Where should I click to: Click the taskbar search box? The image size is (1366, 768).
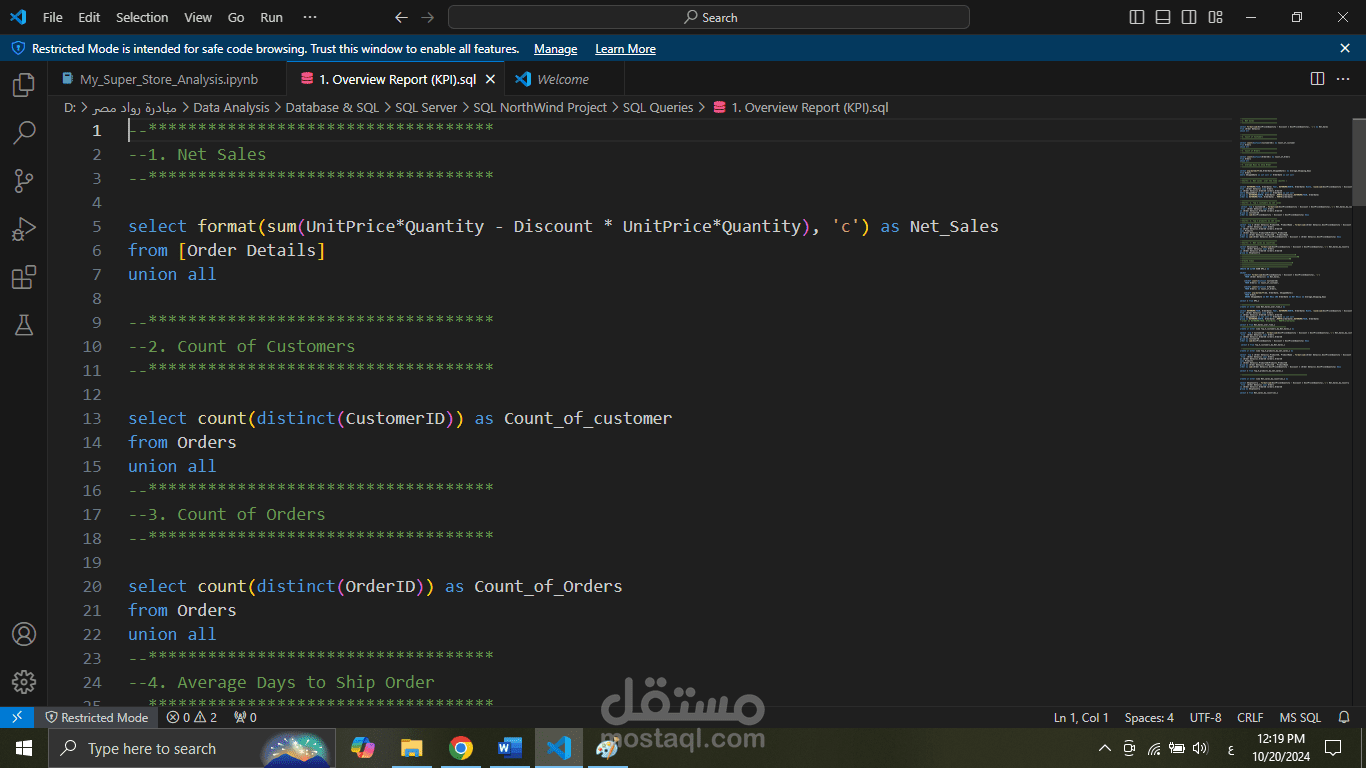(193, 748)
